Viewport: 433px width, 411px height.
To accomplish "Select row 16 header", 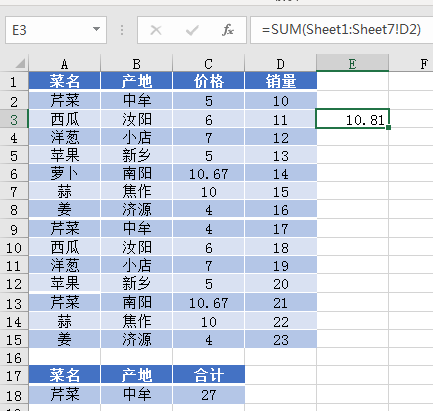I will pos(14,358).
